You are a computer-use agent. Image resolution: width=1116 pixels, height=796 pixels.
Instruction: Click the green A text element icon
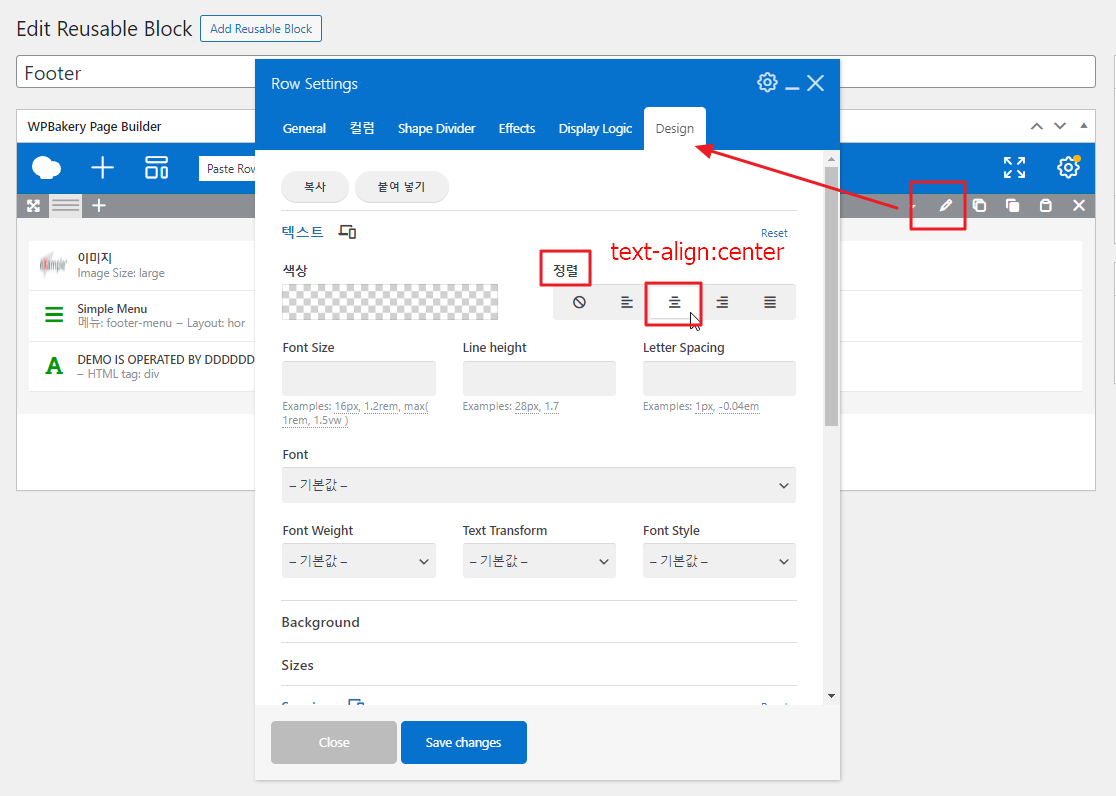[54, 366]
